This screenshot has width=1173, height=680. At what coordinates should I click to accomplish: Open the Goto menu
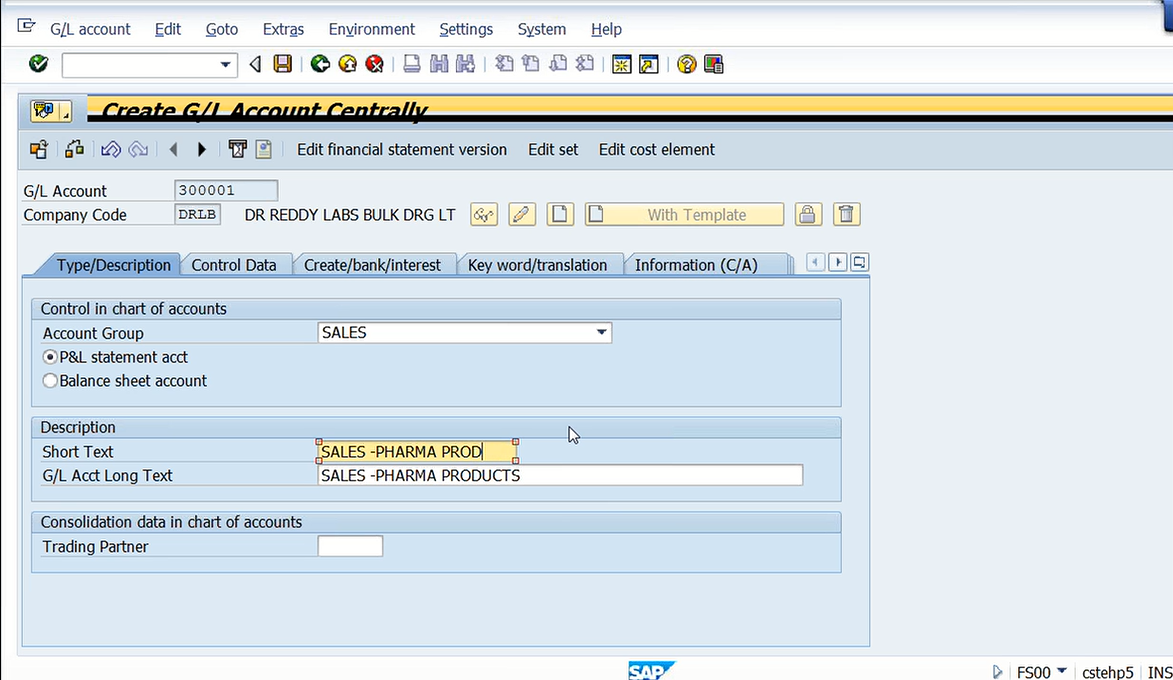click(221, 29)
